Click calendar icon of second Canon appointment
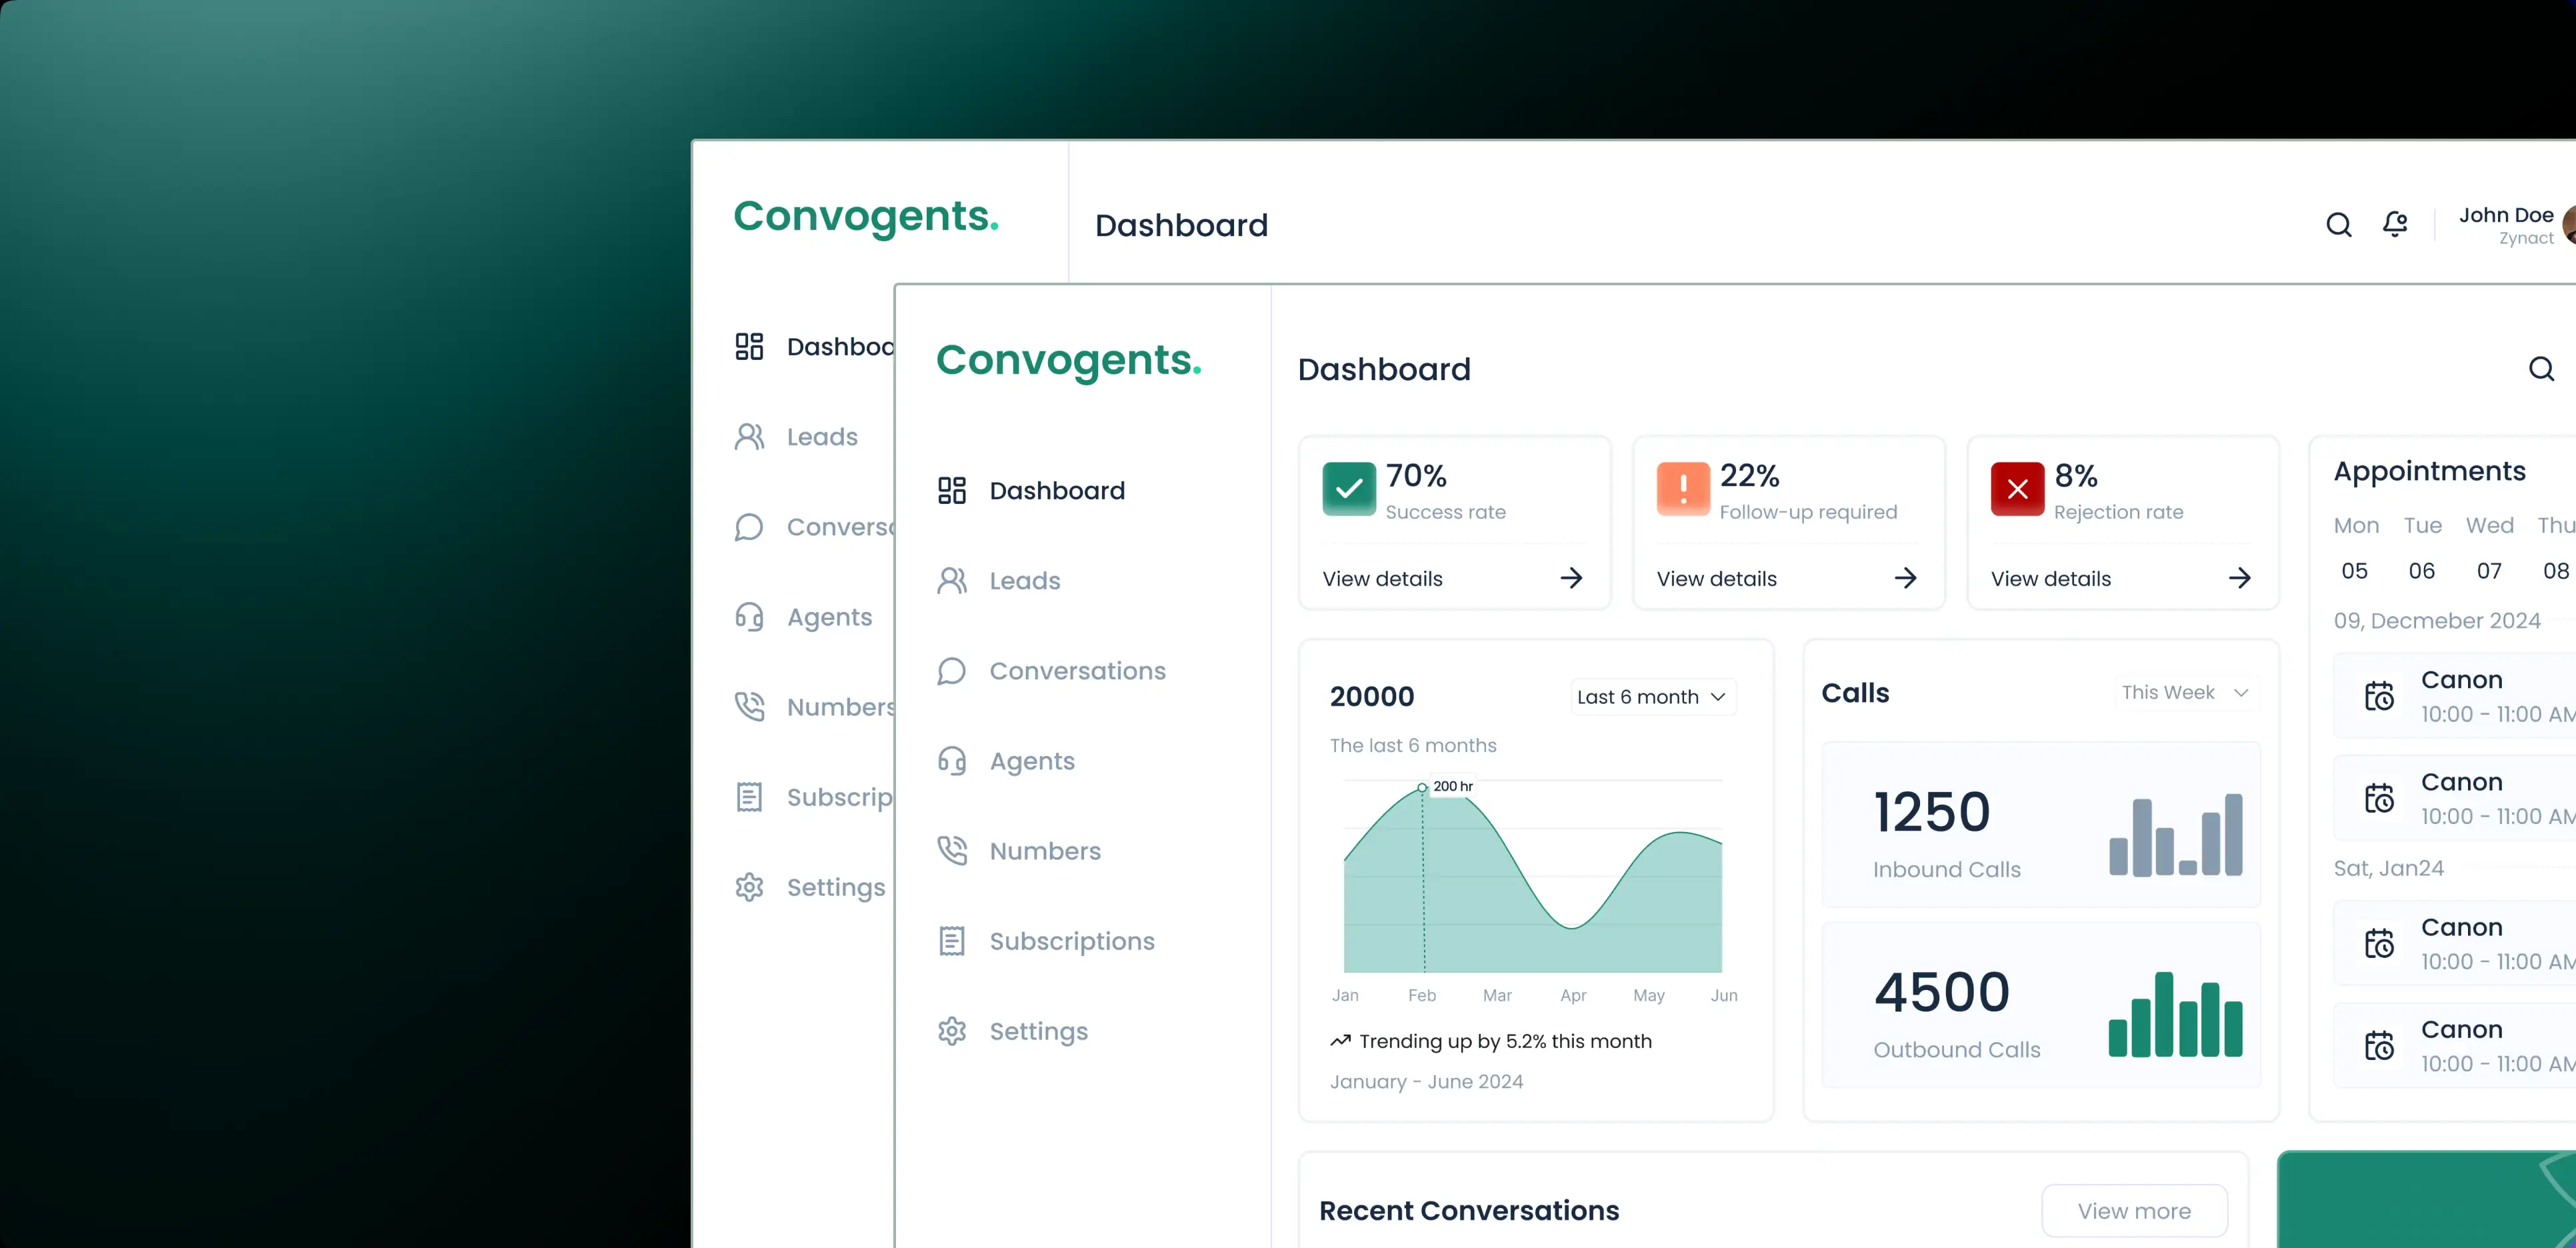This screenshot has height=1248, width=2576. click(x=2379, y=798)
